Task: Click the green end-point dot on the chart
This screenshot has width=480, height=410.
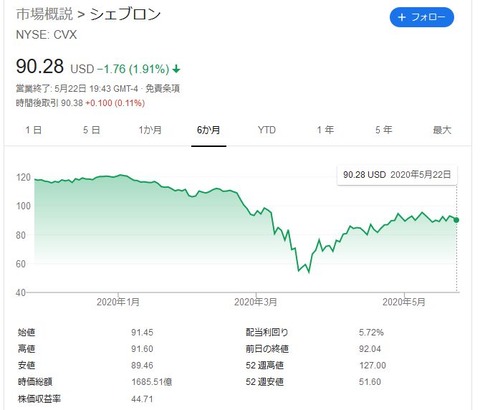Action: [456, 220]
